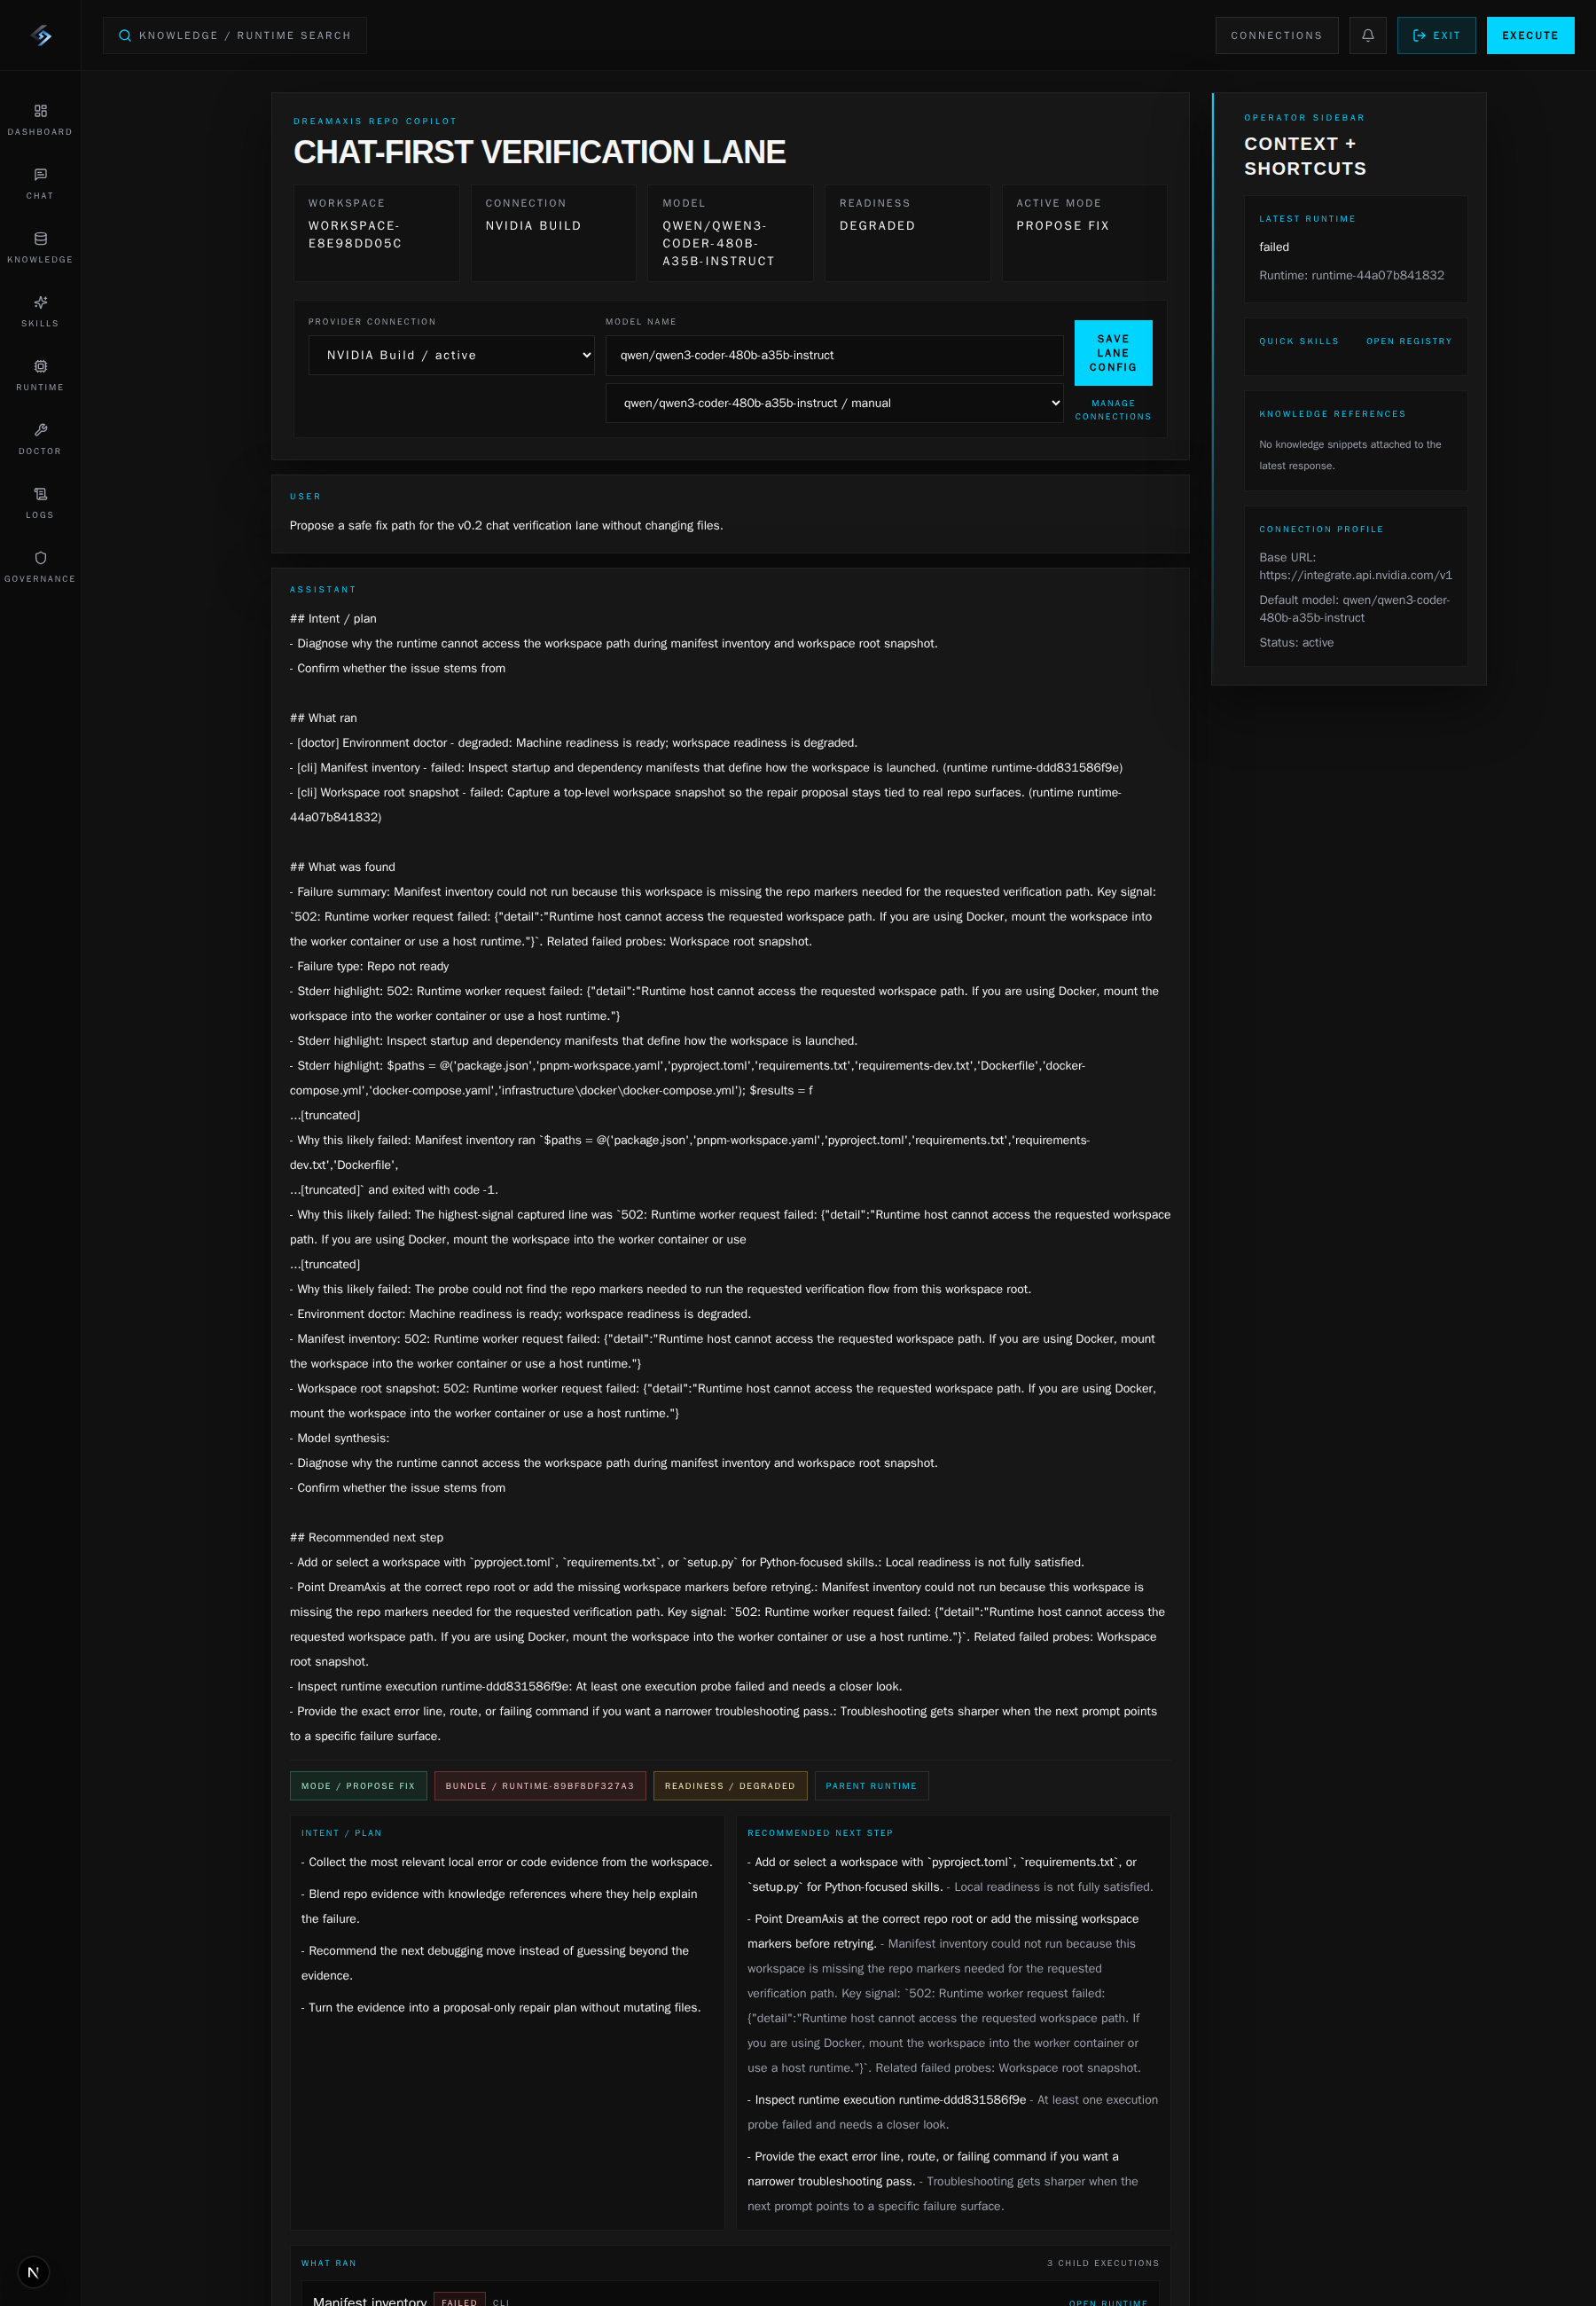Click the Exit button
This screenshot has width=1596, height=2306.
pyautogui.click(x=1436, y=35)
